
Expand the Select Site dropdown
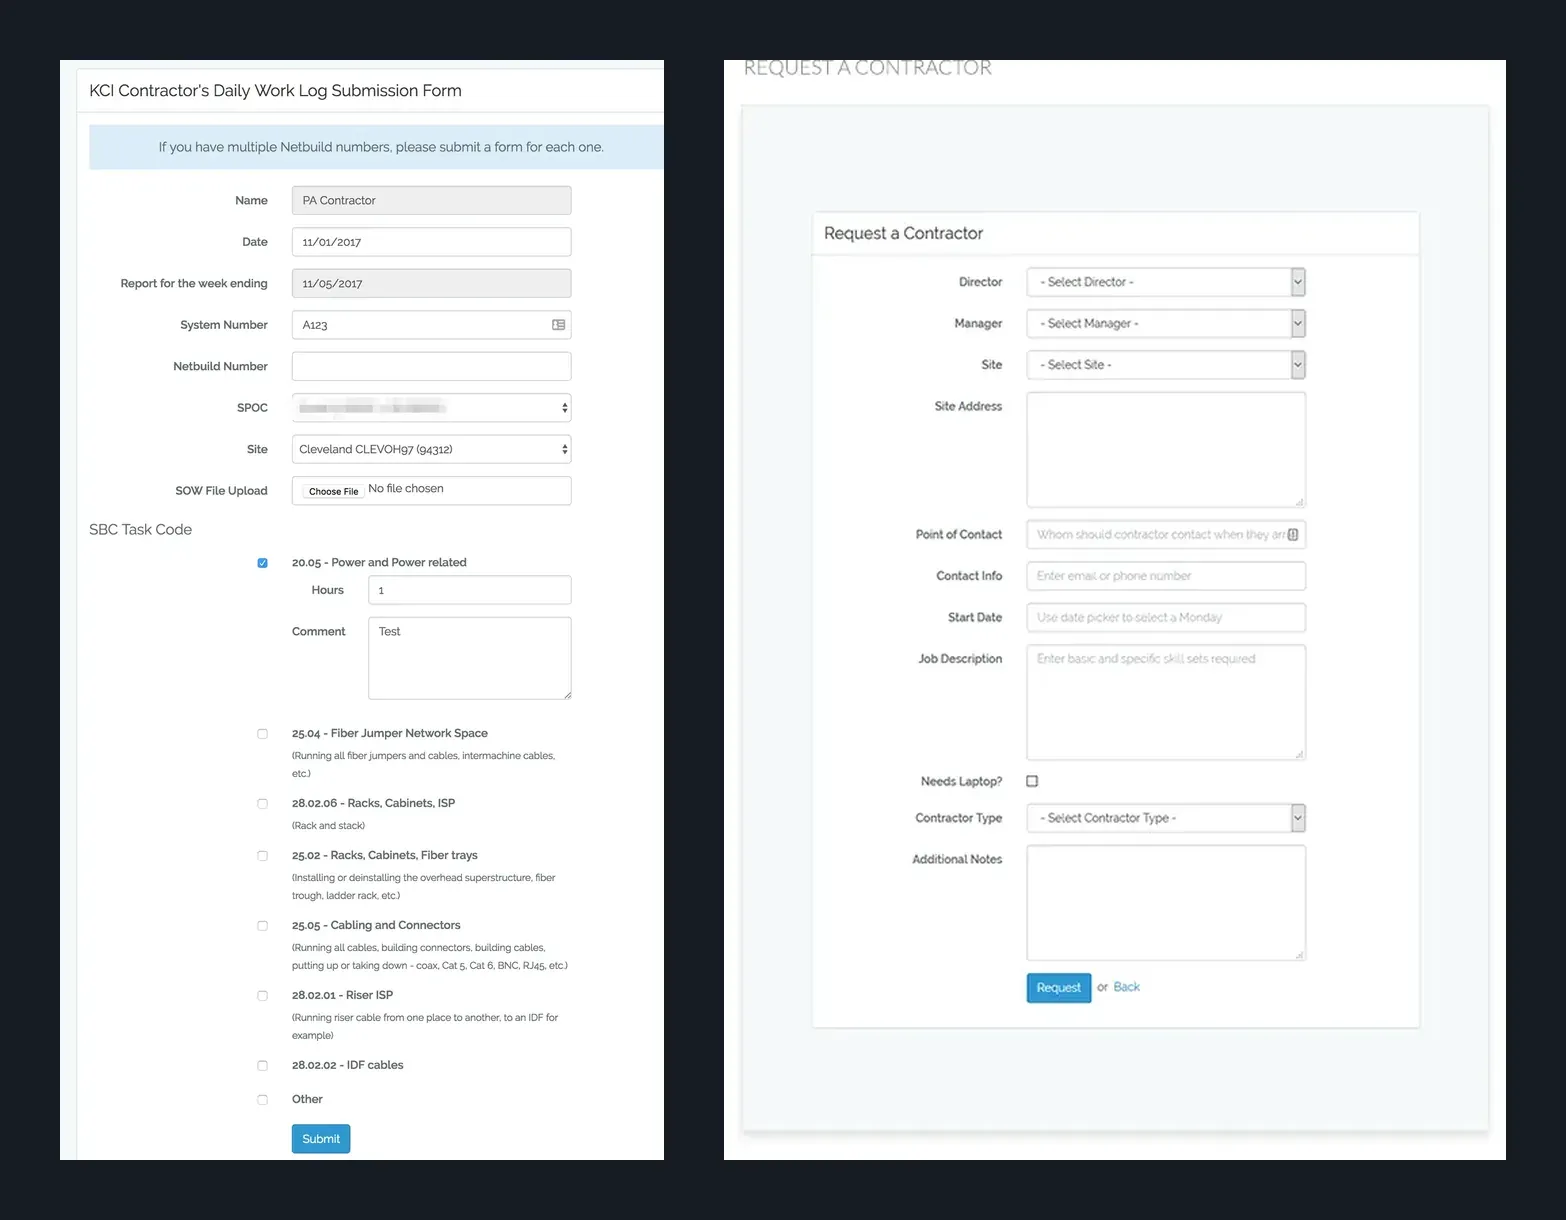(x=1166, y=365)
